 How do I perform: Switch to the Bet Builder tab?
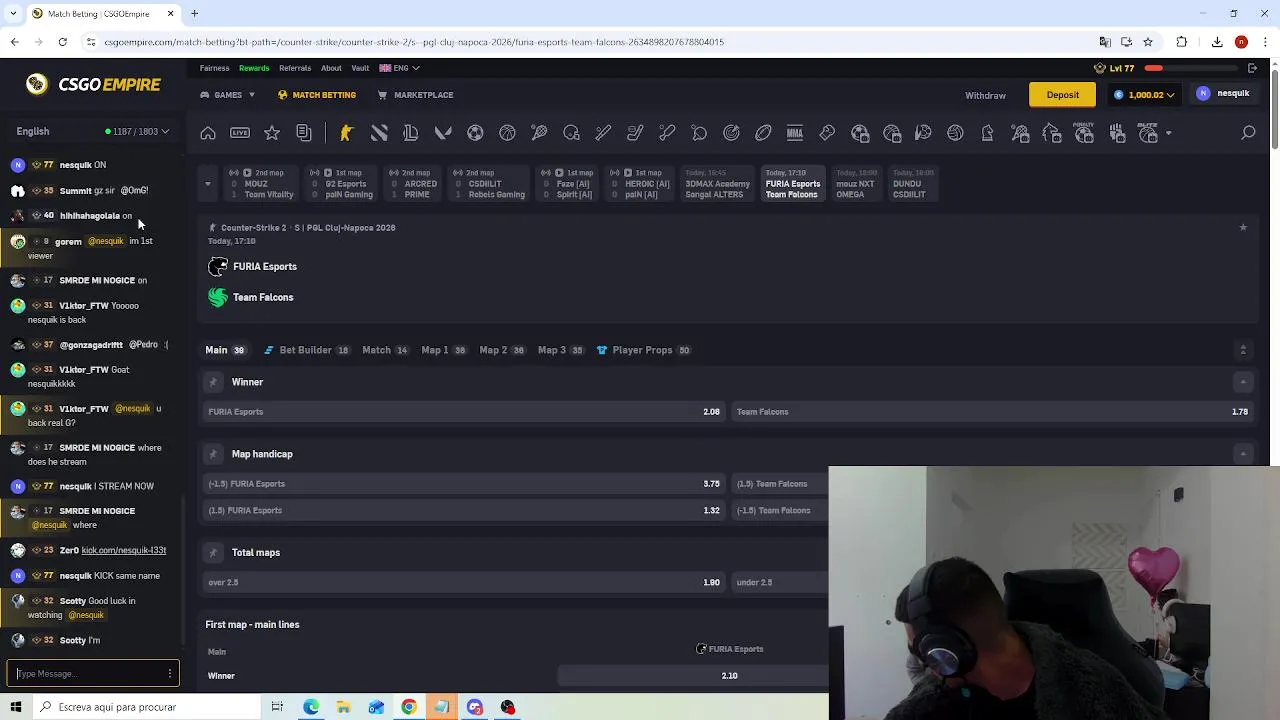pos(306,350)
